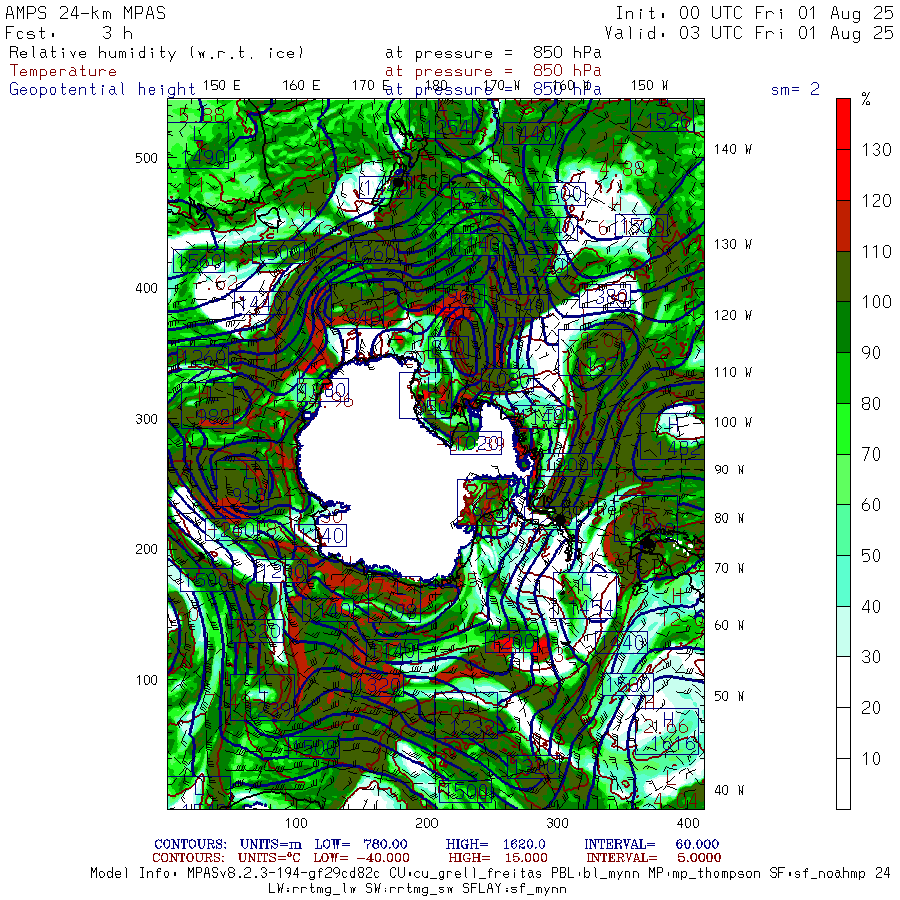Click the dark green 90–100 colorbar segment
The image size is (900, 900).
(x=843, y=327)
